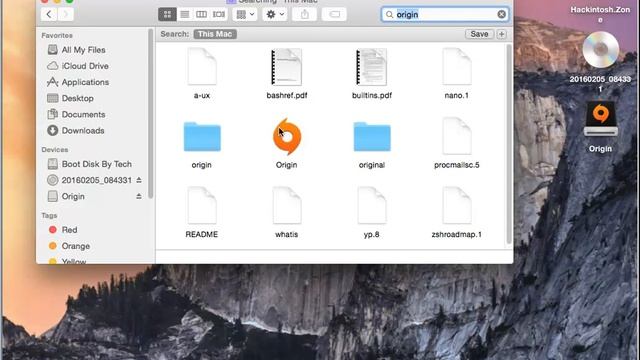
Task: Click the sidebar vertical scrollbar
Action: (151, 114)
